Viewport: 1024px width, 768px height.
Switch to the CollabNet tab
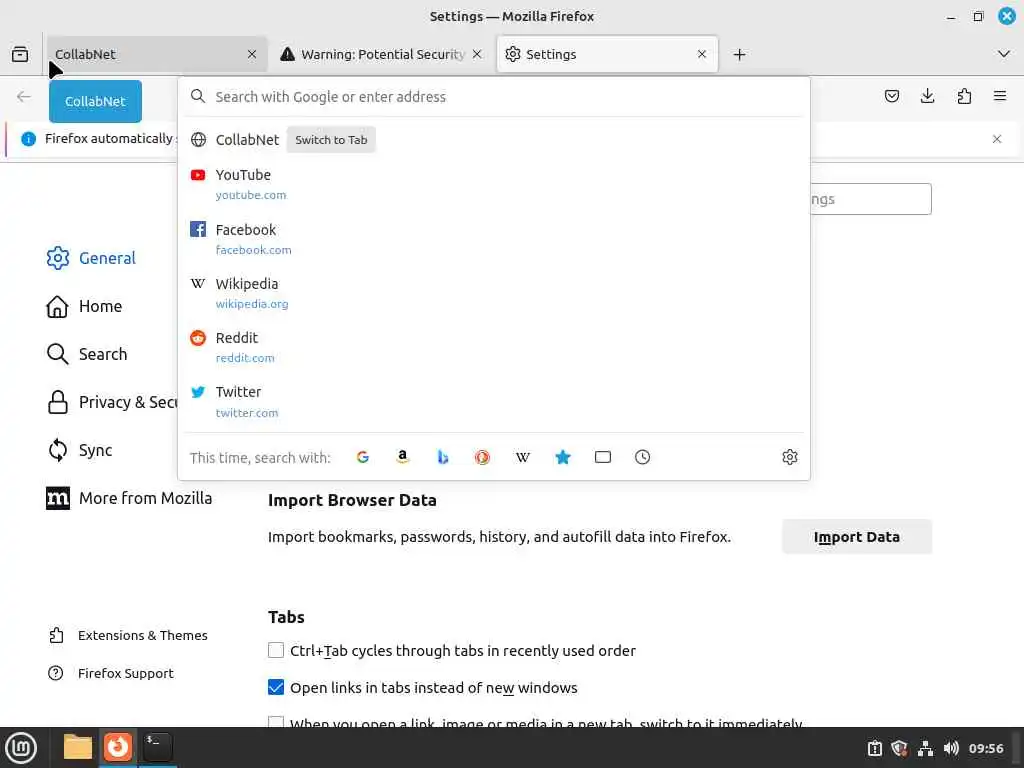[x=157, y=54]
